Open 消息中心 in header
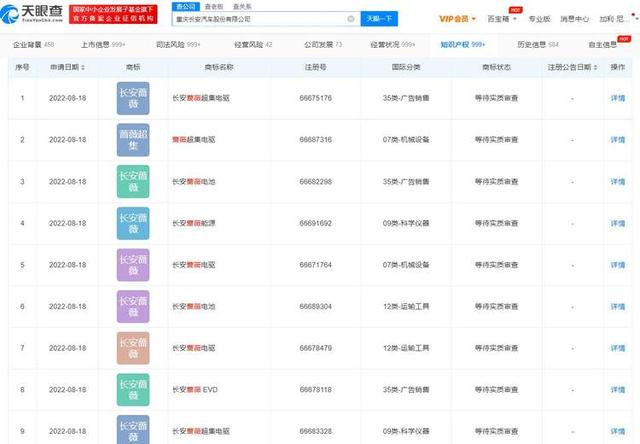 click(x=574, y=19)
